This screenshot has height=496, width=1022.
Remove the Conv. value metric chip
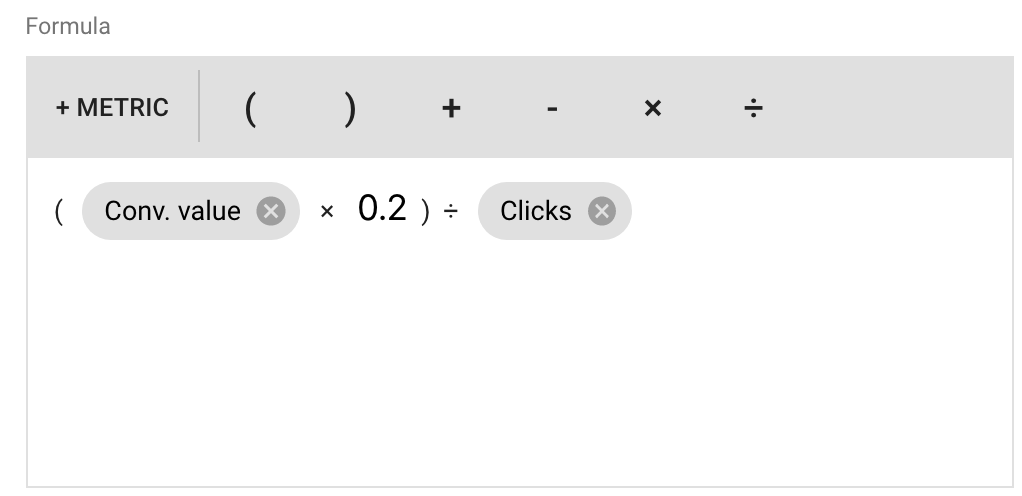270,211
